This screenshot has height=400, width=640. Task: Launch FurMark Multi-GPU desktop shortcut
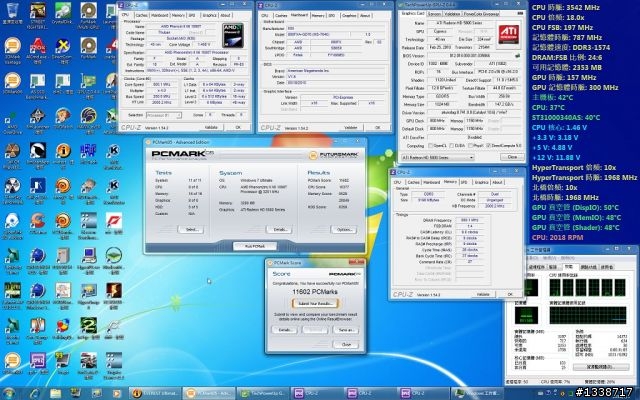(x=88, y=16)
